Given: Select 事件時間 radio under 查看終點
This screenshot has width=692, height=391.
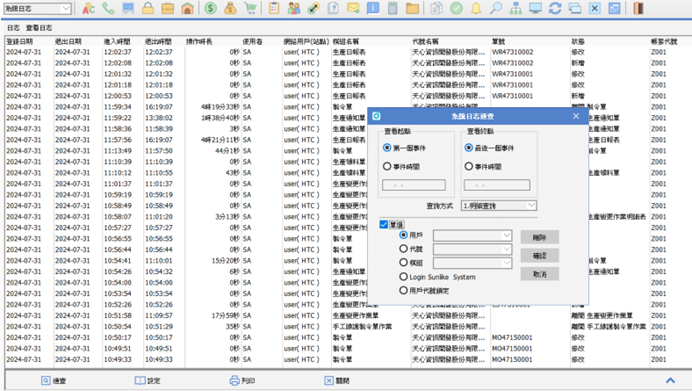Looking at the screenshot, I should (x=469, y=166).
